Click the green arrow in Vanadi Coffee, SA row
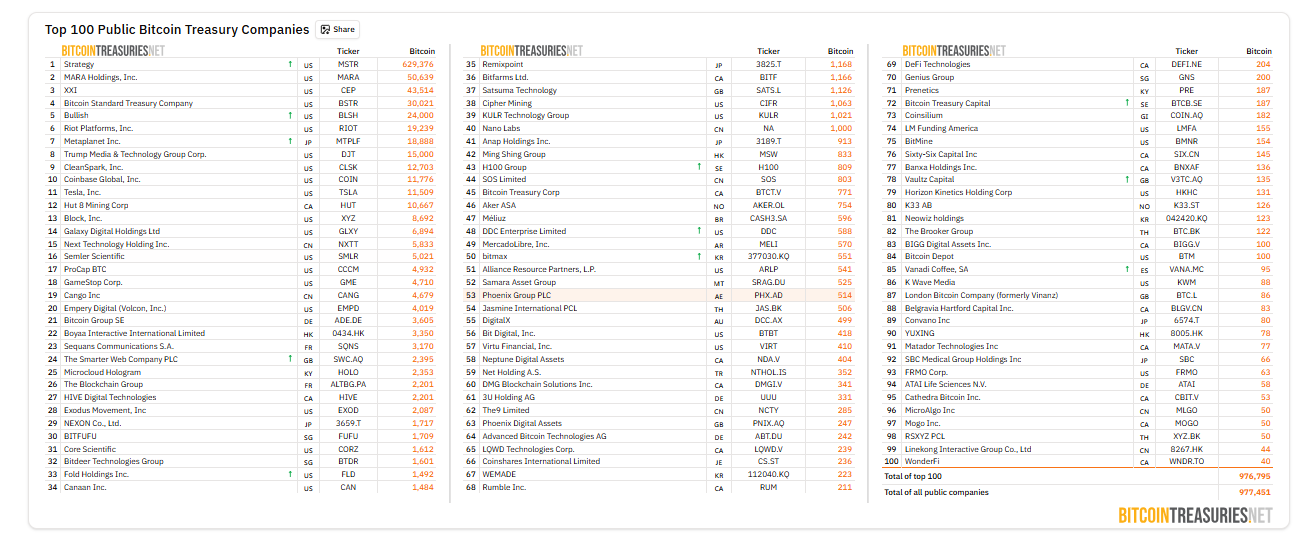Screen dimensions: 1315x535 click(1127, 269)
